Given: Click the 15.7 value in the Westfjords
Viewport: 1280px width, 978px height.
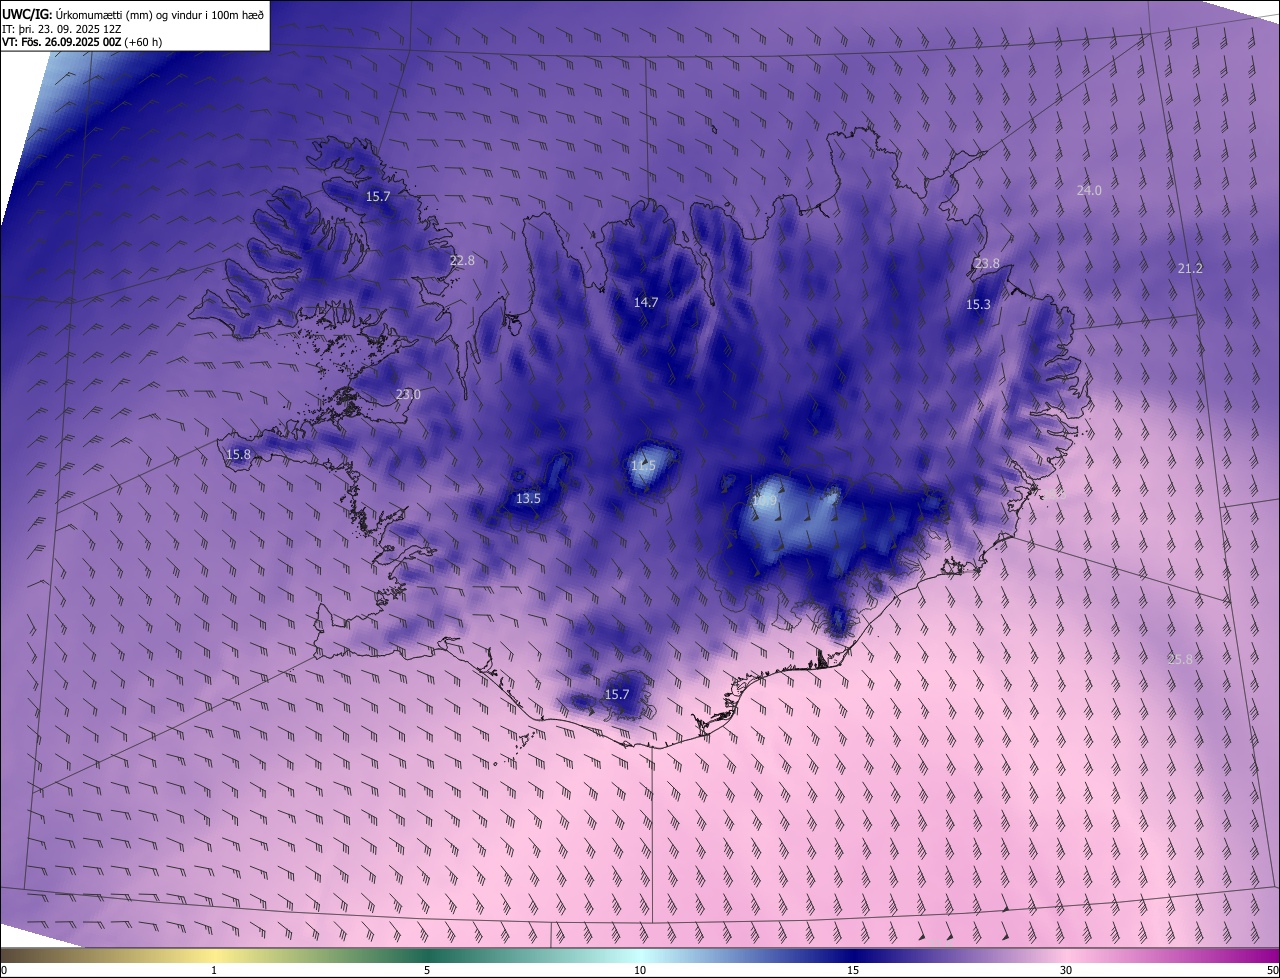Looking at the screenshot, I should tap(377, 196).
